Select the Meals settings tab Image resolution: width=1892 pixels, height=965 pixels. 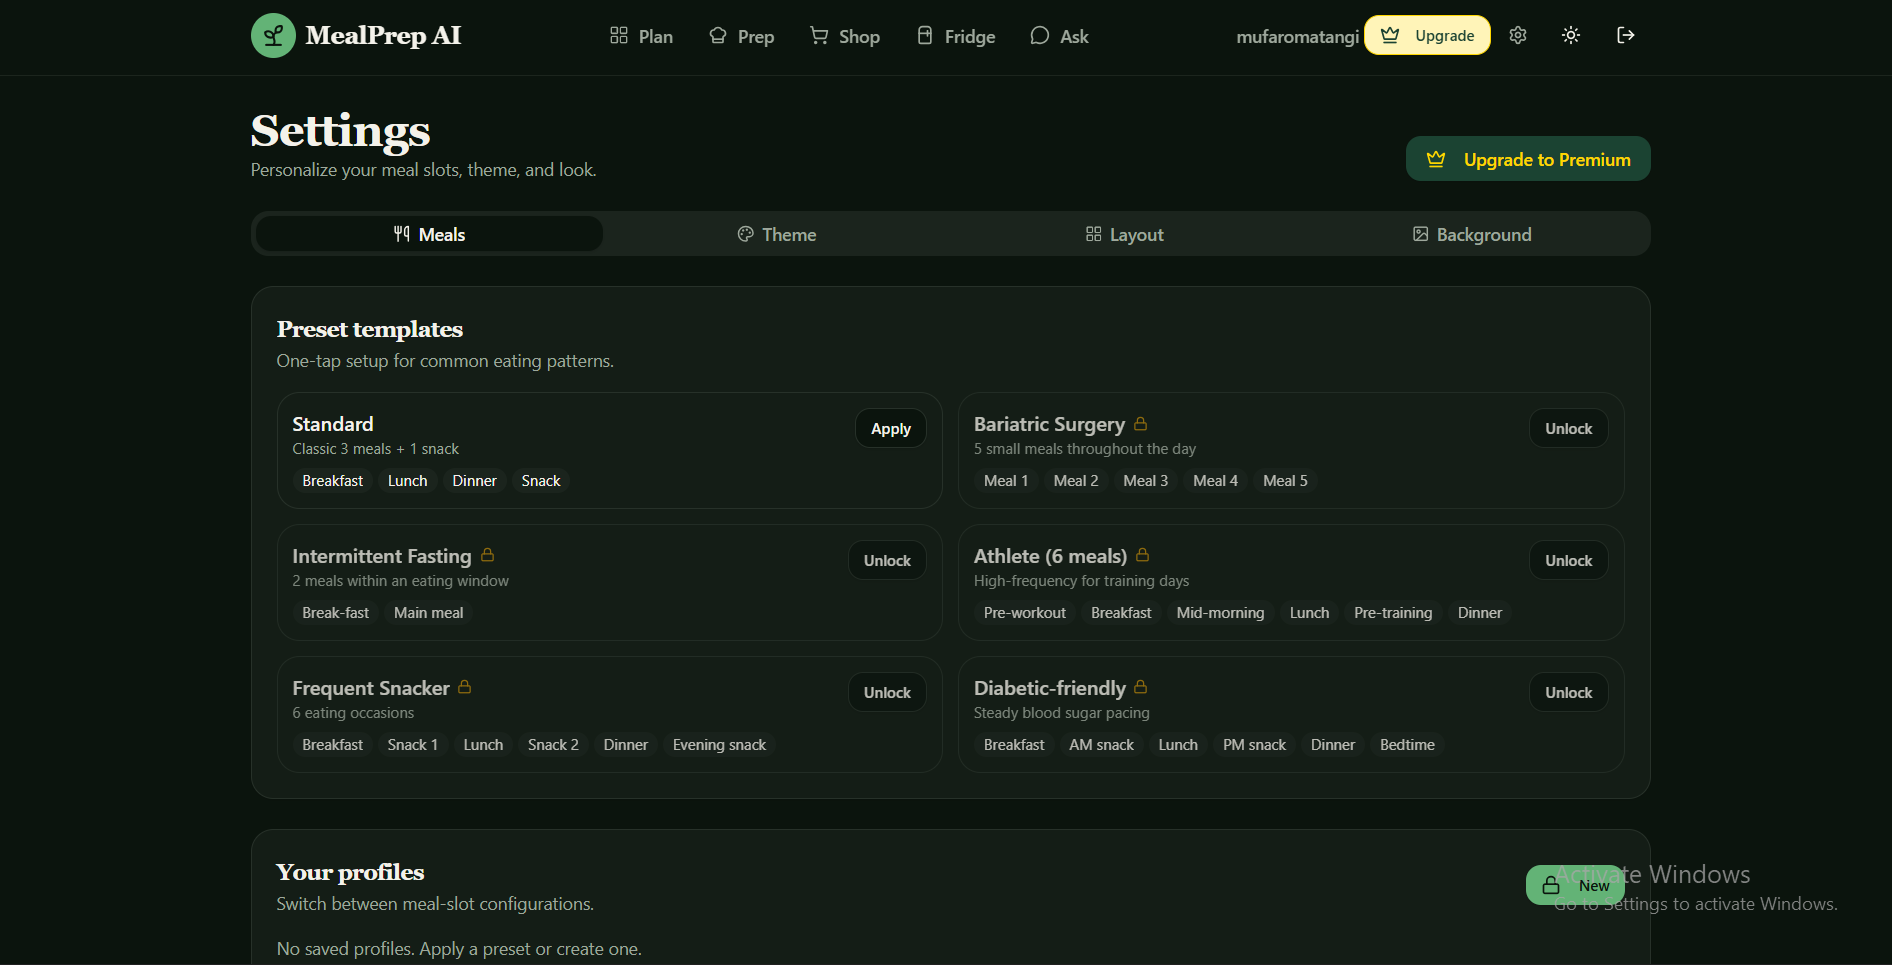[x=429, y=234]
